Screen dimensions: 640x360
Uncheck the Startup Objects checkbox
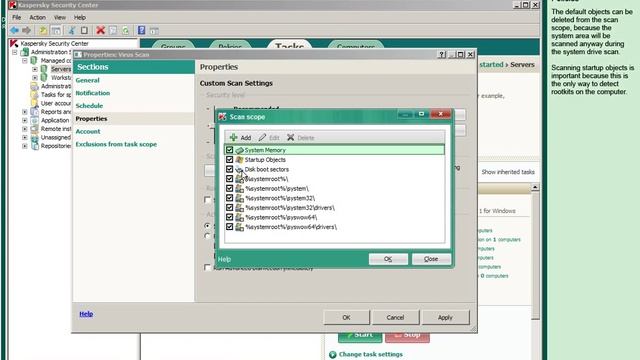(x=229, y=160)
